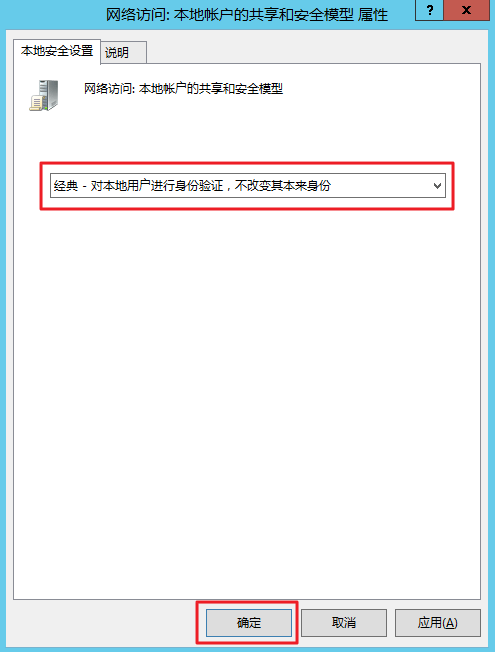Open the 经典 authentication model combo box
Screen dimensions: 495x652
coord(248,185)
